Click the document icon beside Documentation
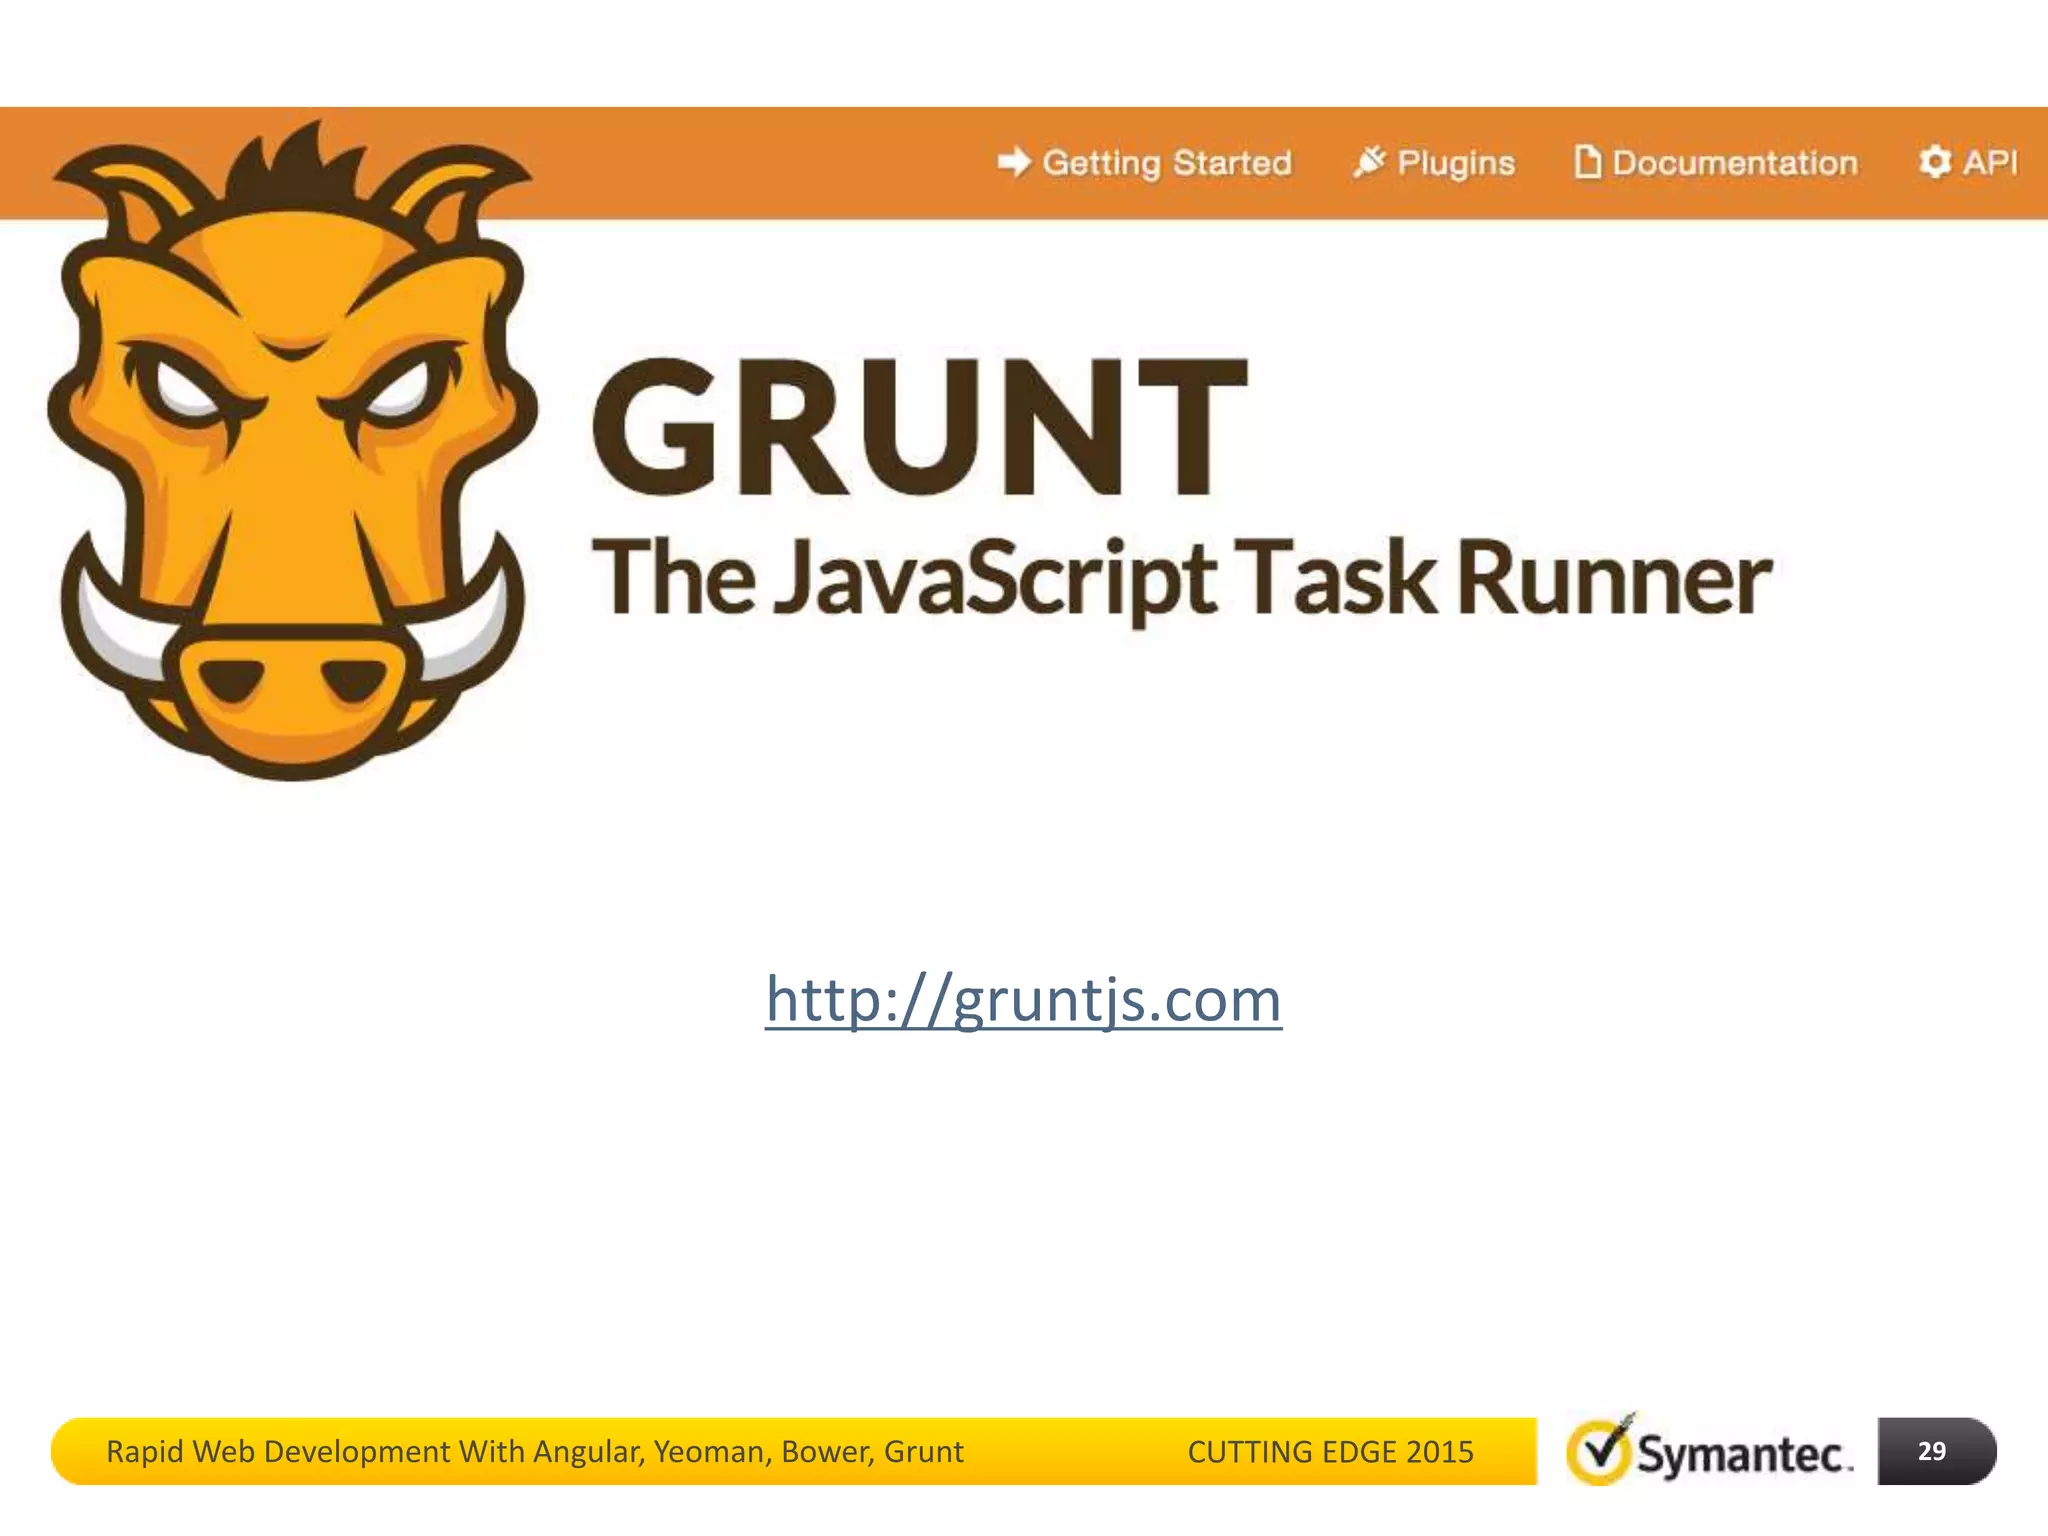Screen dimensions: 2048x1536 (1587, 161)
